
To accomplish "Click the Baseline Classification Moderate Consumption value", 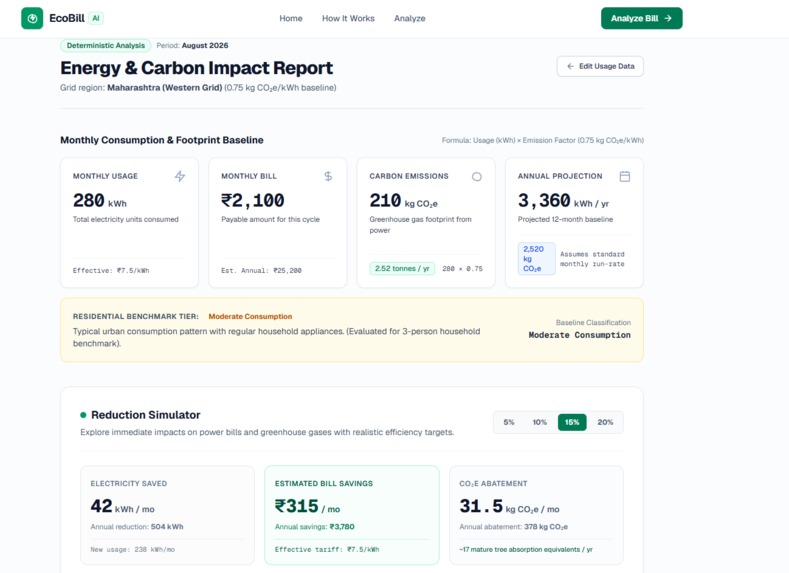I will point(579,335).
